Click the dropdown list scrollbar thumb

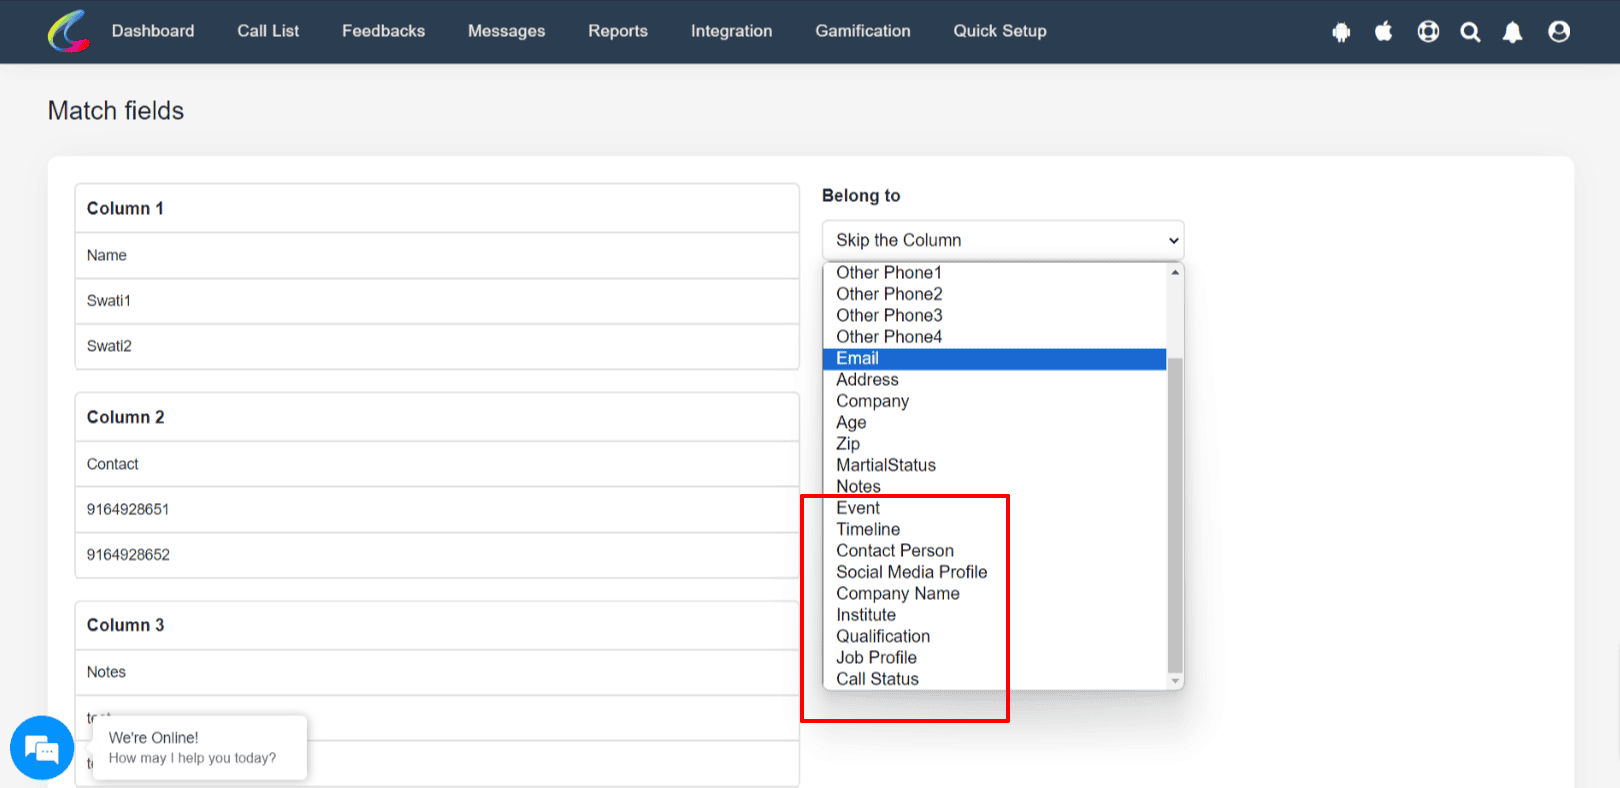tap(1175, 515)
